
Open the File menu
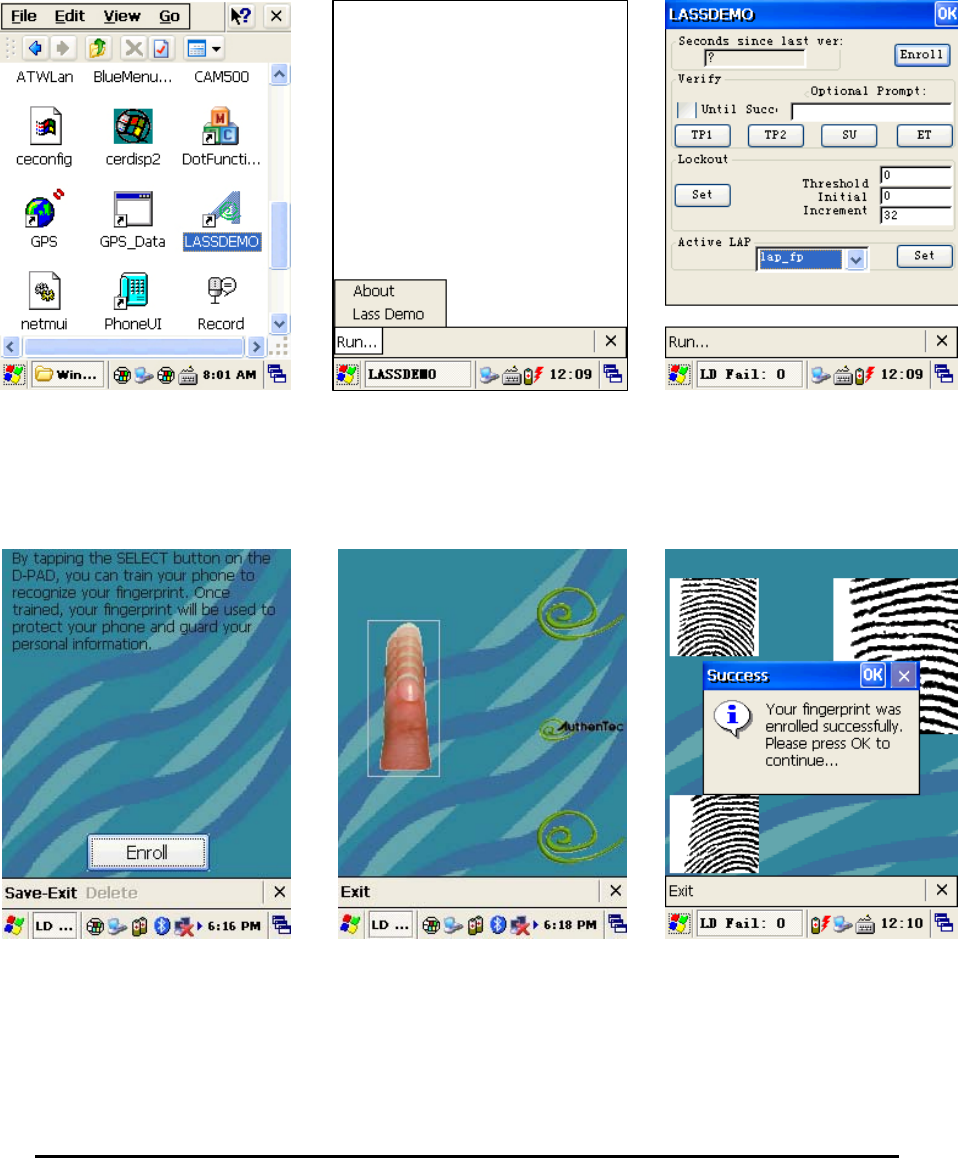(x=24, y=16)
